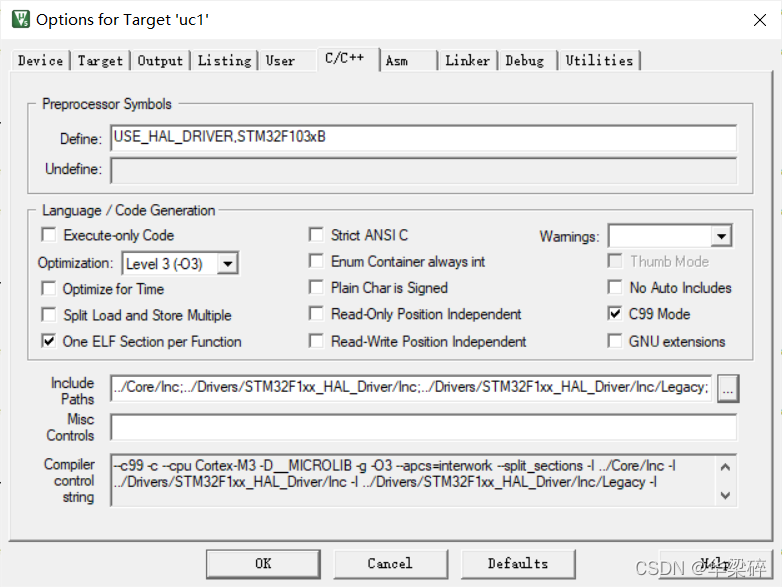
Task: Open the Linker tab
Action: click(x=467, y=61)
